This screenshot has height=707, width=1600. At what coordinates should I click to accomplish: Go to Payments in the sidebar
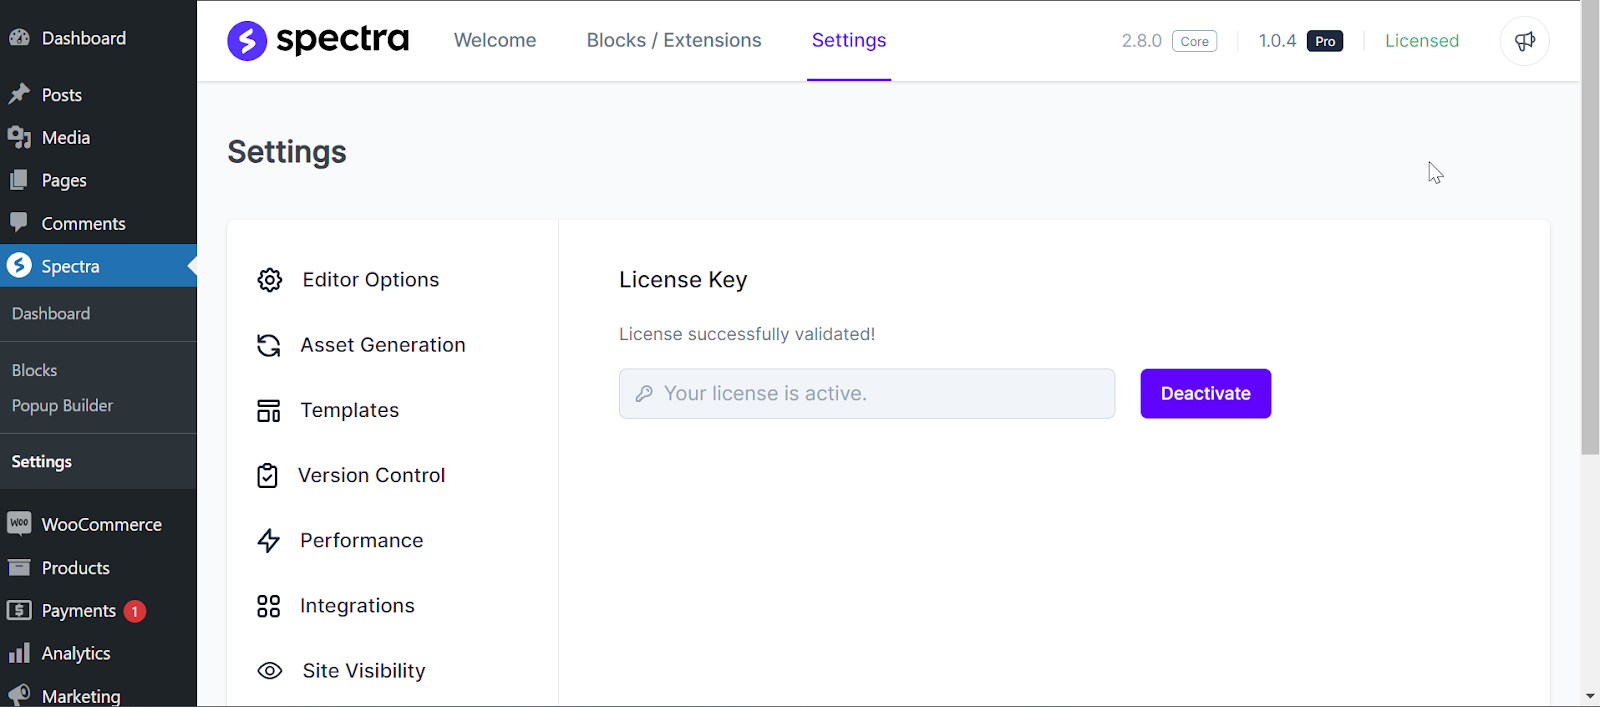pos(78,611)
